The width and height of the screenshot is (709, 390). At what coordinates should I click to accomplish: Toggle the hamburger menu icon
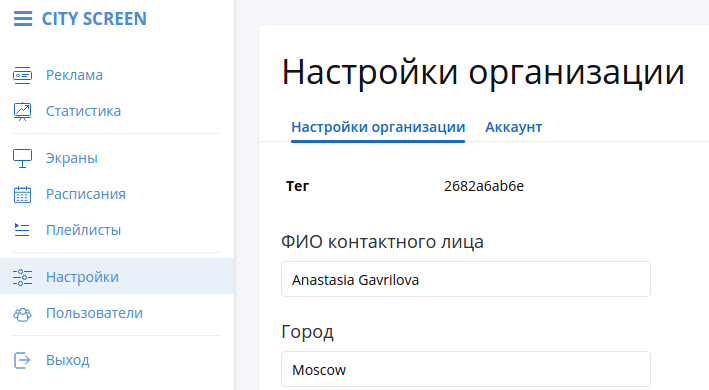pos(23,19)
